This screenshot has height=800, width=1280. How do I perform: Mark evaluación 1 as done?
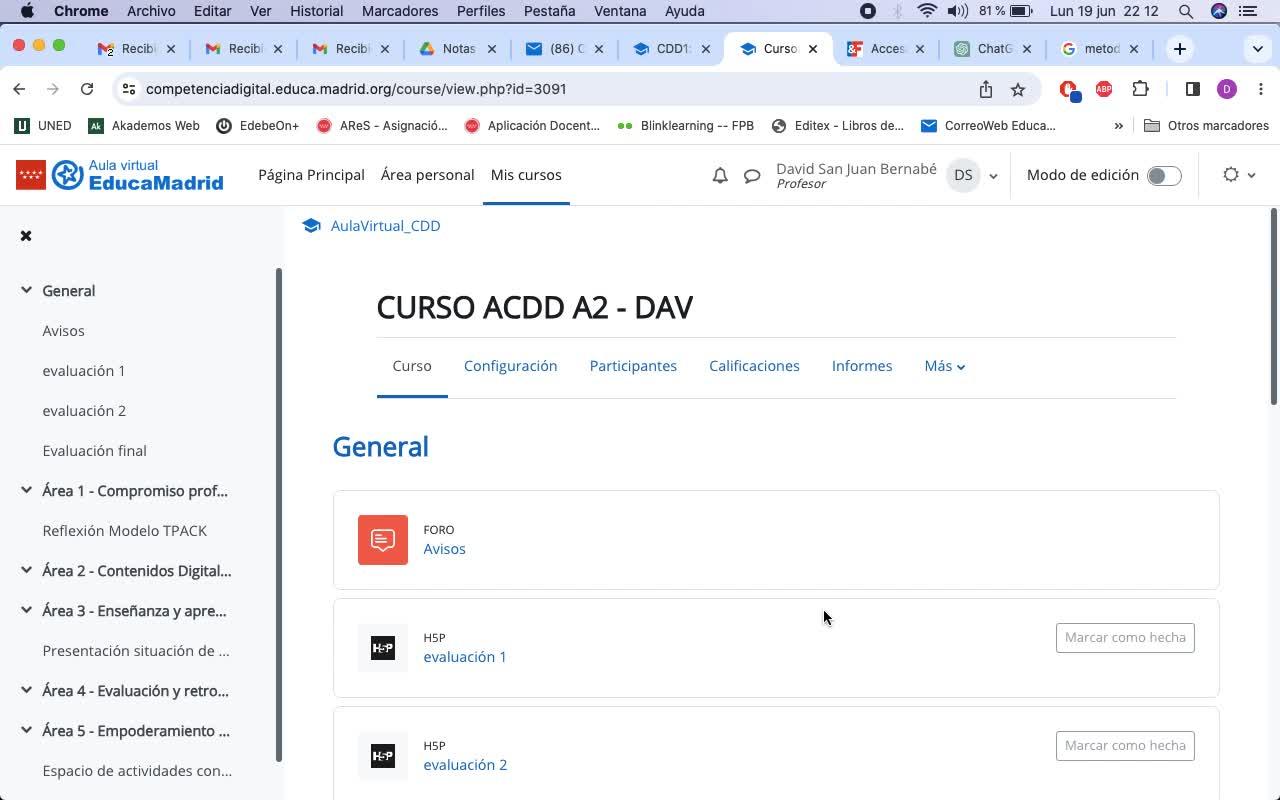click(x=1125, y=638)
